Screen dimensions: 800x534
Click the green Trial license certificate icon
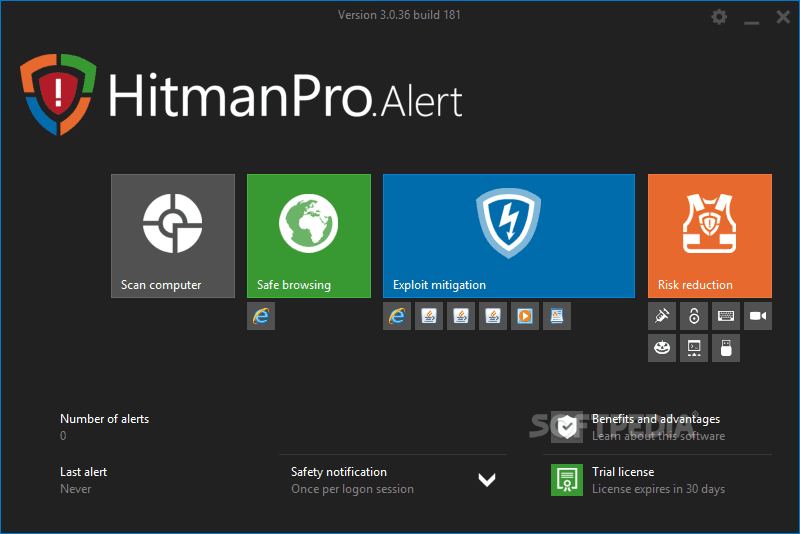[x=566, y=480]
